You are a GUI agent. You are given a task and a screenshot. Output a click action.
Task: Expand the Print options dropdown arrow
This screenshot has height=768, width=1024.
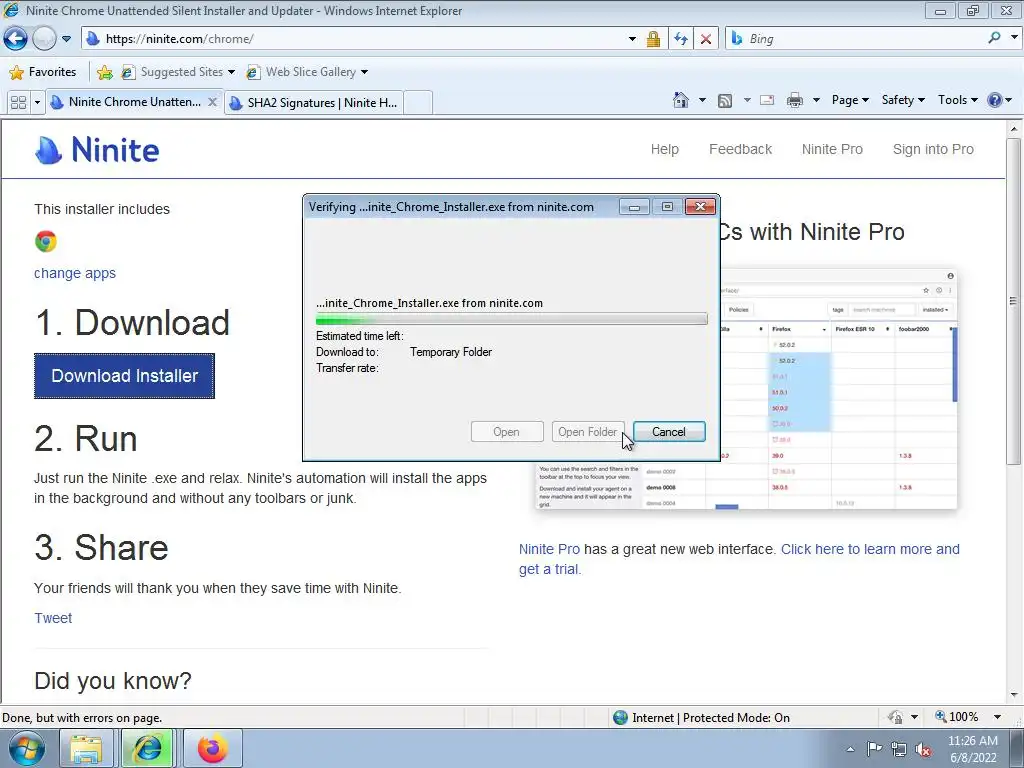point(816,100)
